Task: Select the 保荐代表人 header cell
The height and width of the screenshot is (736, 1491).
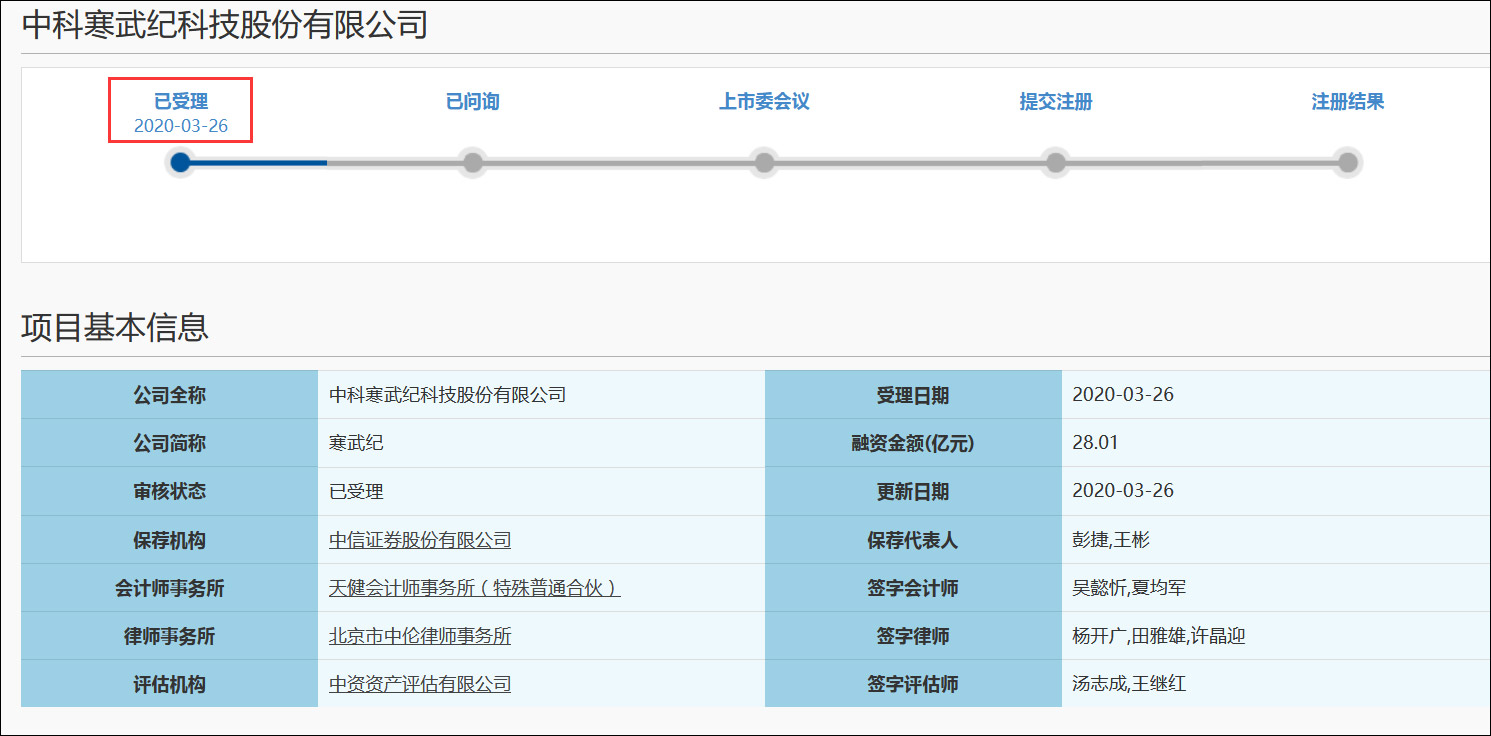Action: point(913,540)
